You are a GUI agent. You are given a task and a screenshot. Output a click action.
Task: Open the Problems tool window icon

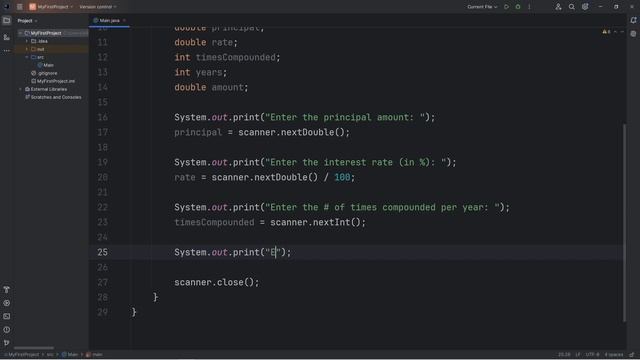tap(7, 329)
